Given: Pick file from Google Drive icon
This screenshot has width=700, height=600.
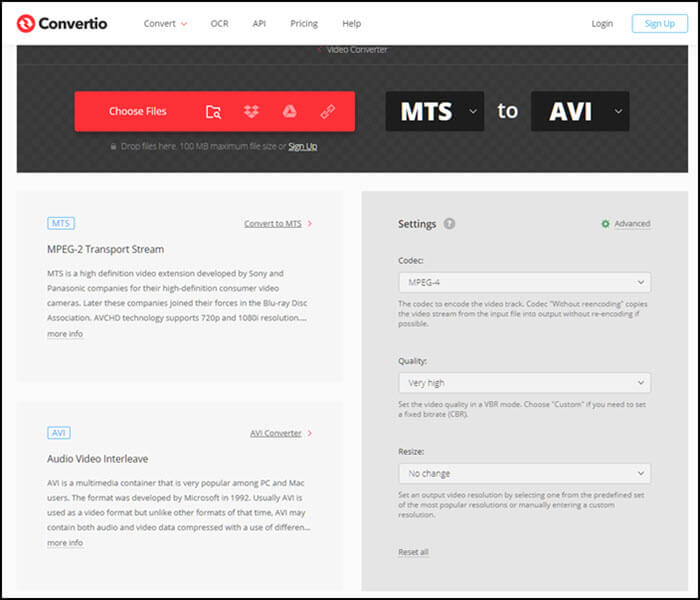Looking at the screenshot, I should [x=288, y=112].
